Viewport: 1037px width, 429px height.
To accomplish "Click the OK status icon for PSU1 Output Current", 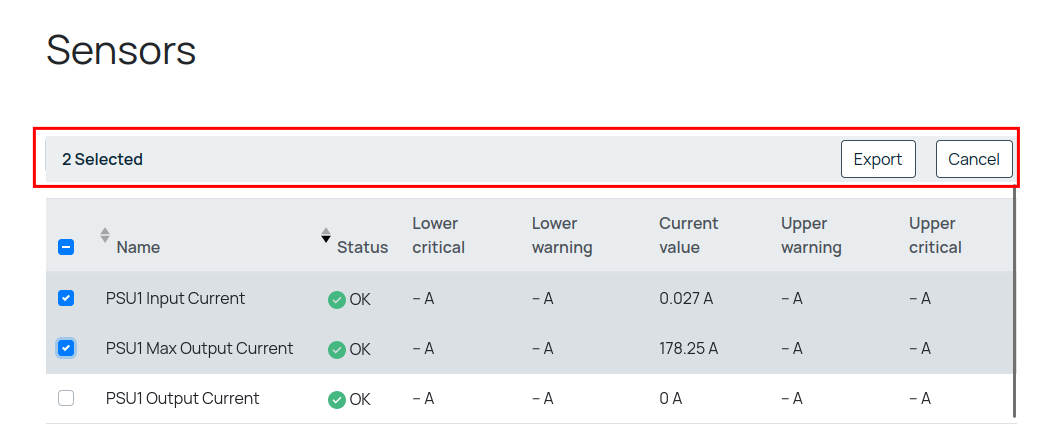I will click(337, 399).
